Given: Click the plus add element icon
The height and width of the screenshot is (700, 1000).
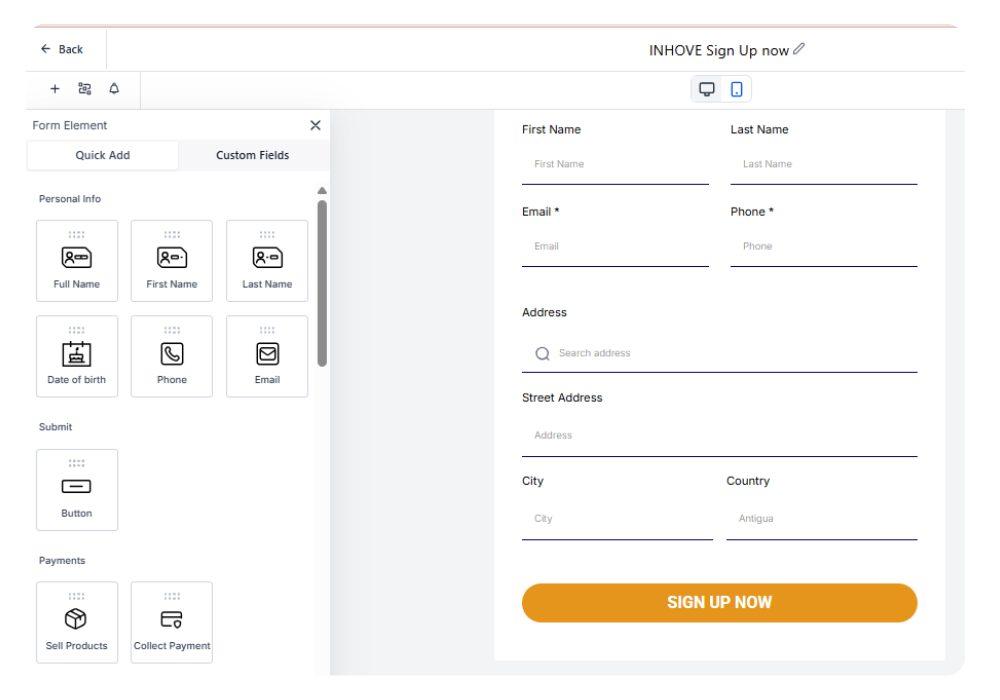Looking at the screenshot, I should coord(55,89).
